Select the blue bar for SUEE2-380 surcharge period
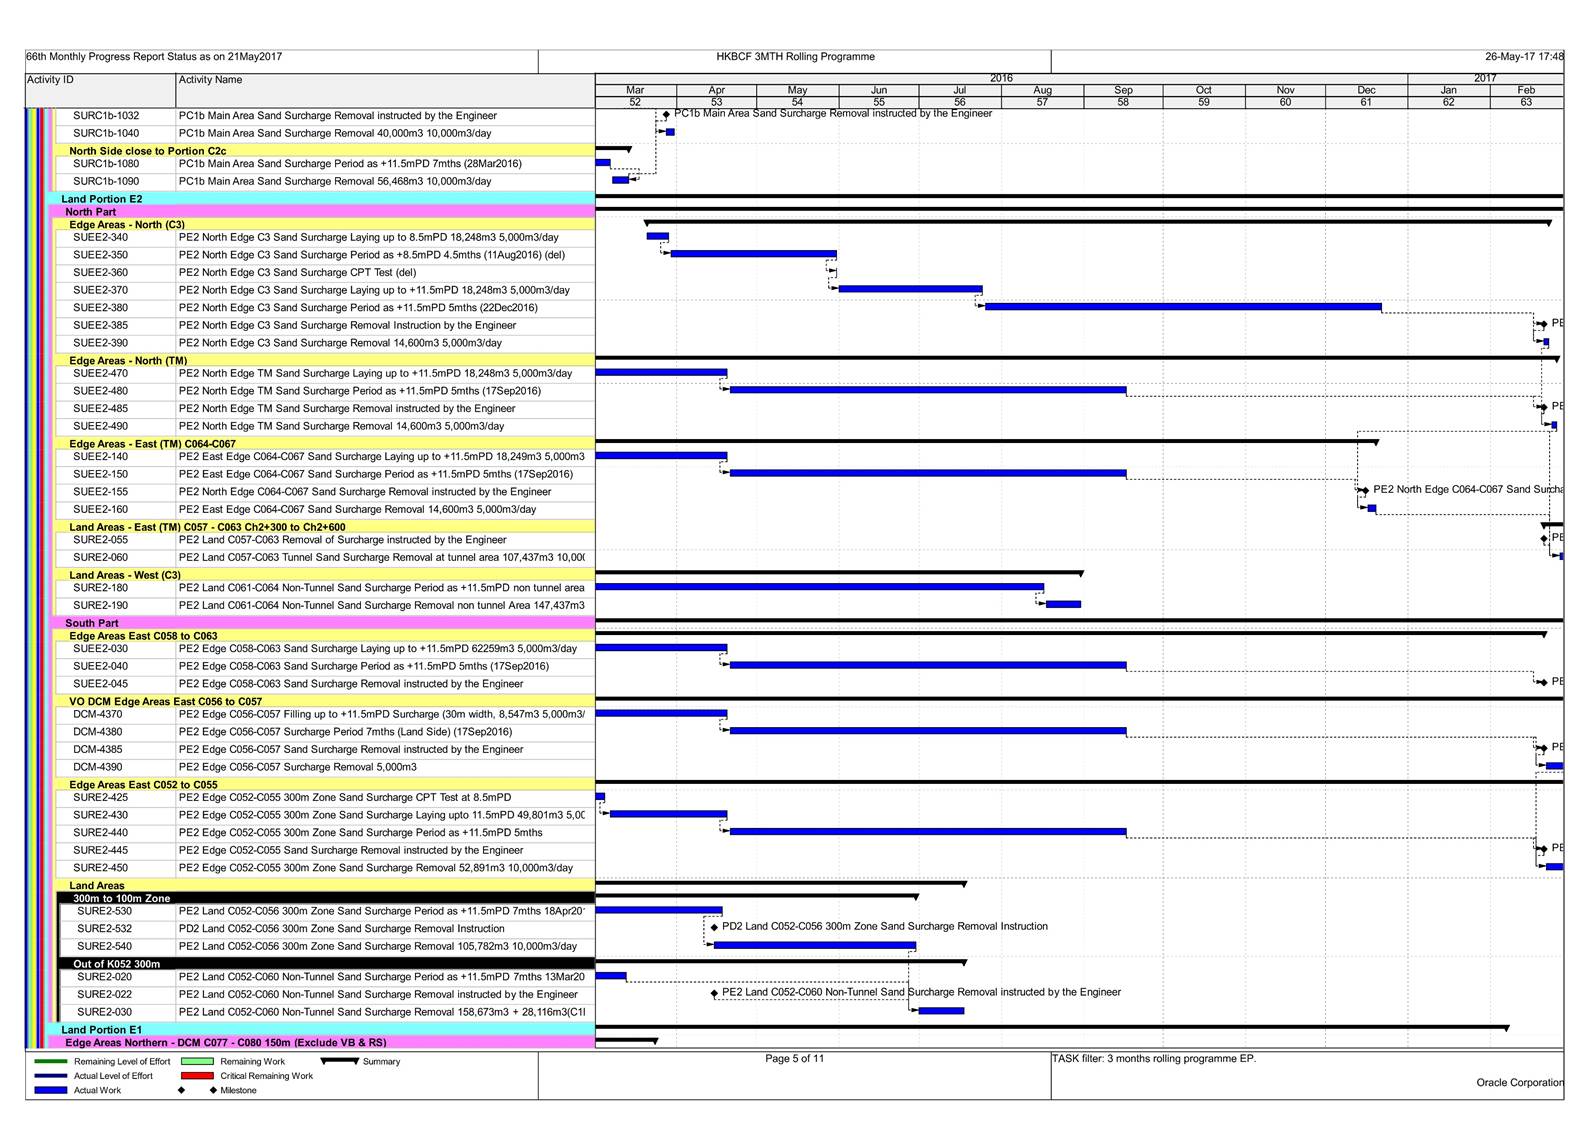Screen dimensions: 1588x1123 [1183, 307]
